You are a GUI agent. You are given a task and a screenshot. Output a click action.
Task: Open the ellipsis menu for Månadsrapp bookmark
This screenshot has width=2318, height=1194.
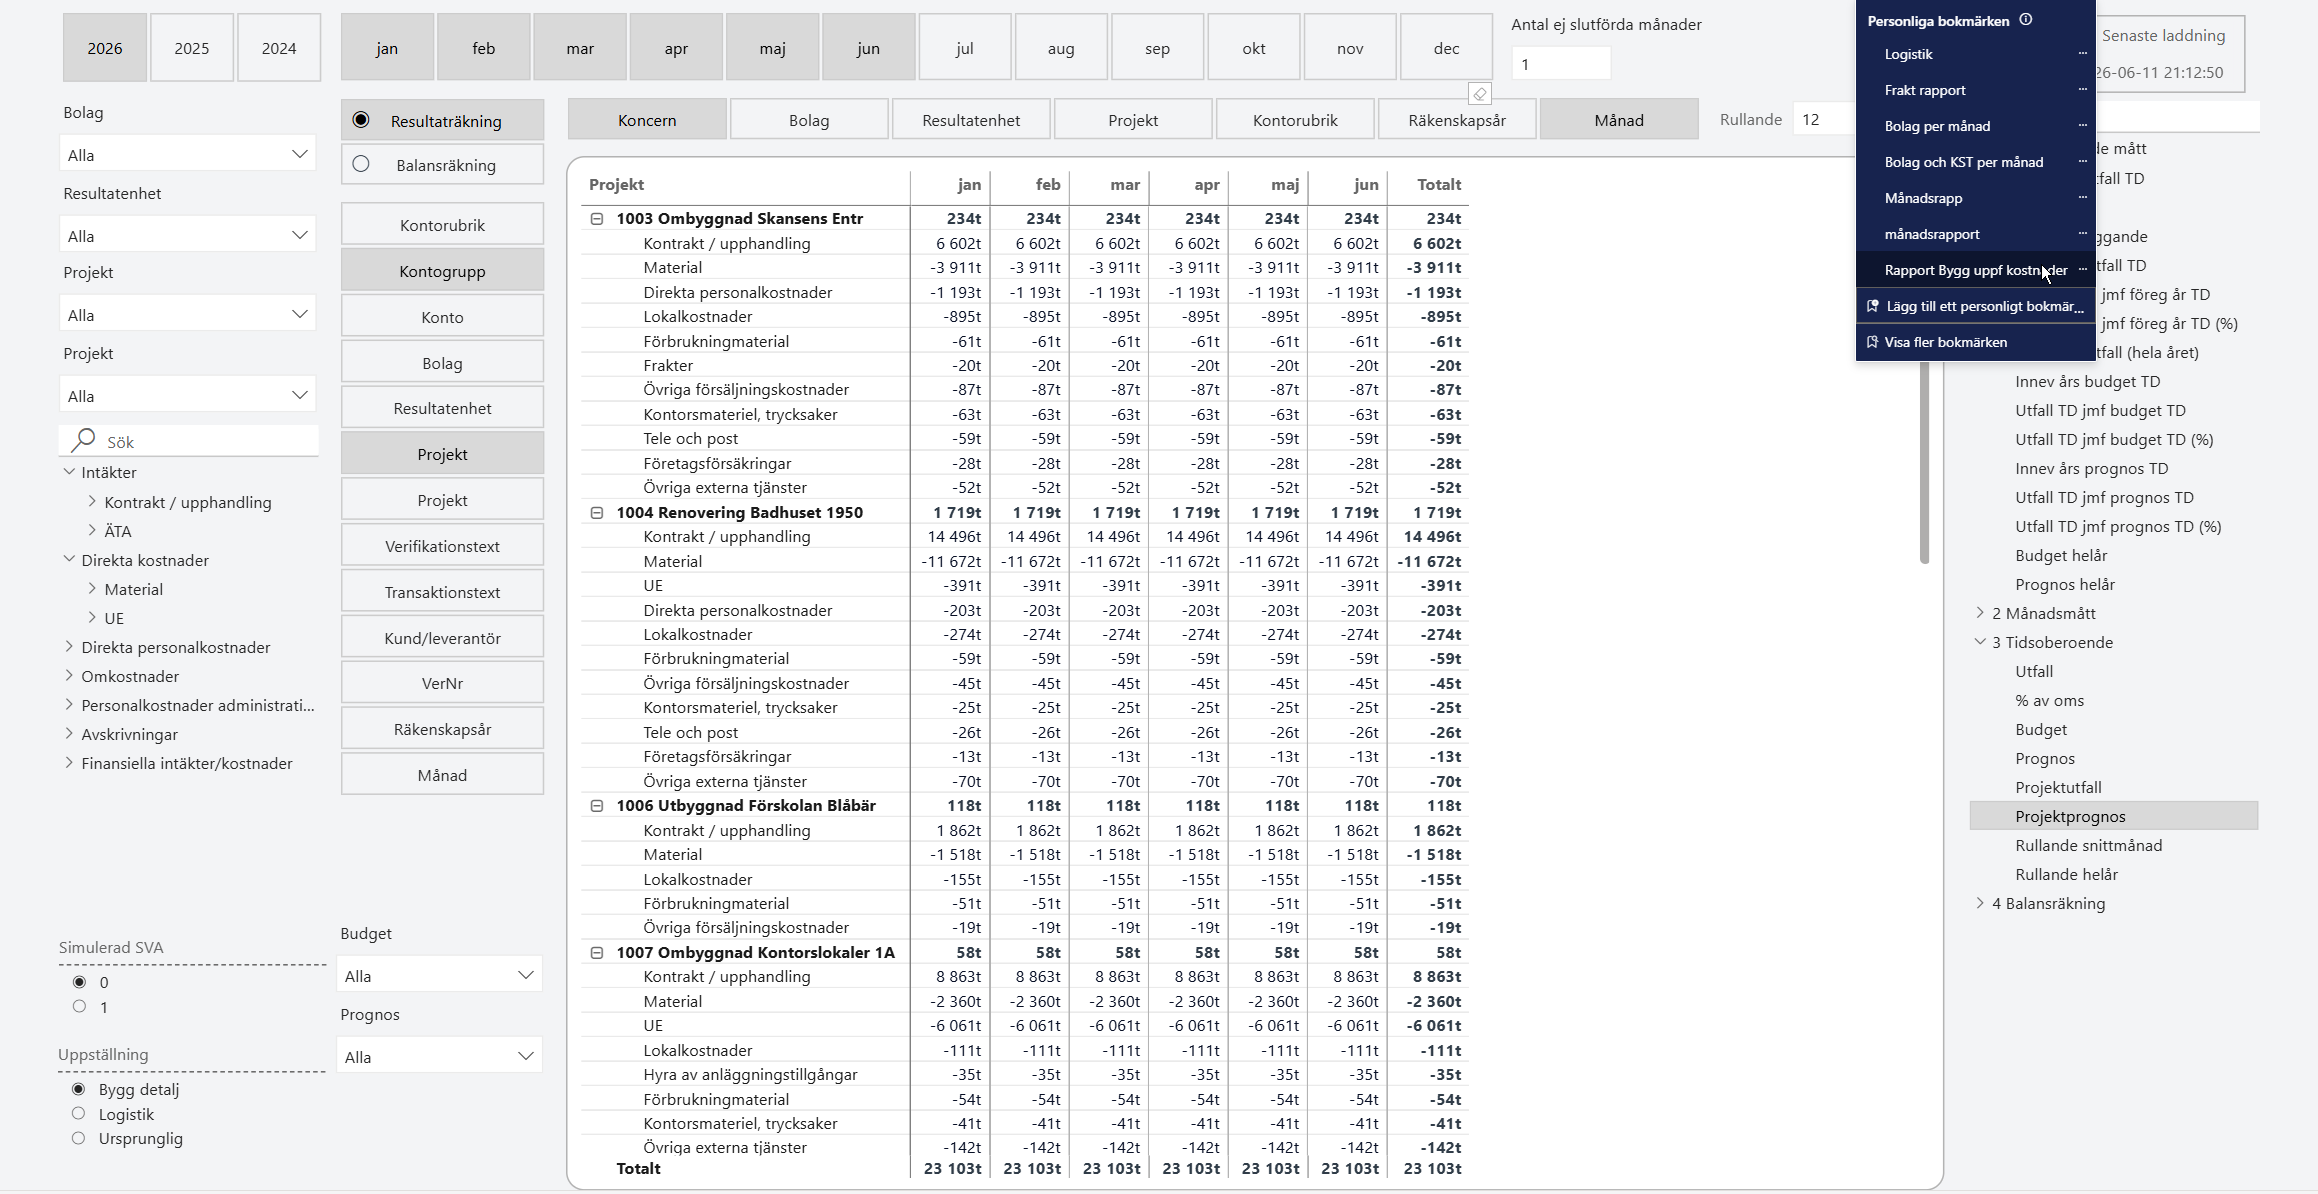pos(2083,197)
